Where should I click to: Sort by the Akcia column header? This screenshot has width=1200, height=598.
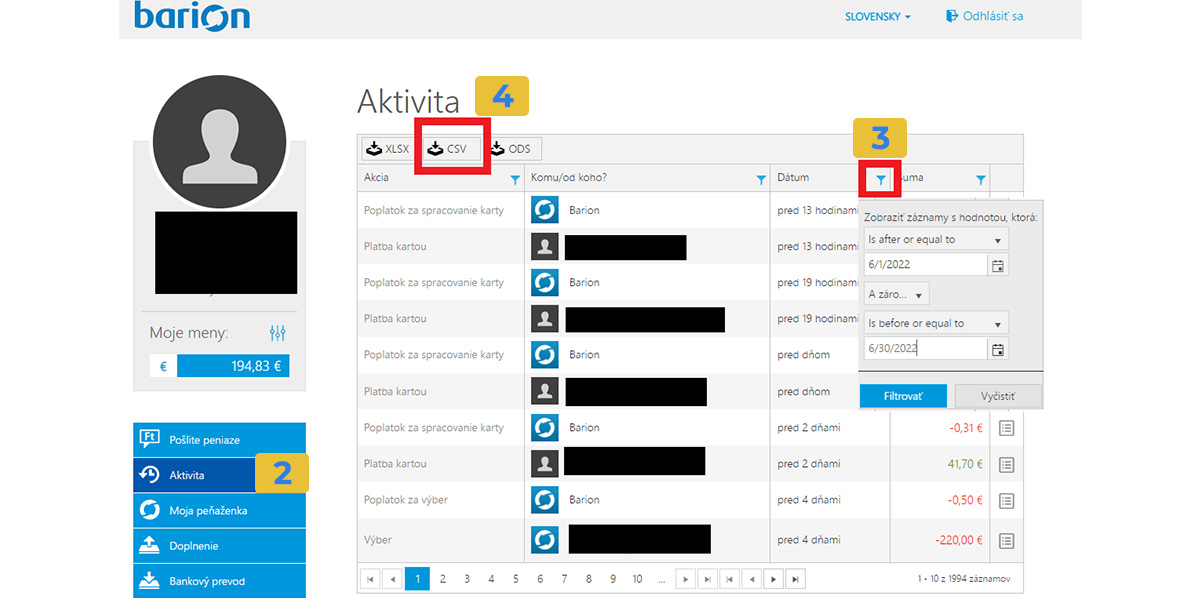(x=377, y=178)
